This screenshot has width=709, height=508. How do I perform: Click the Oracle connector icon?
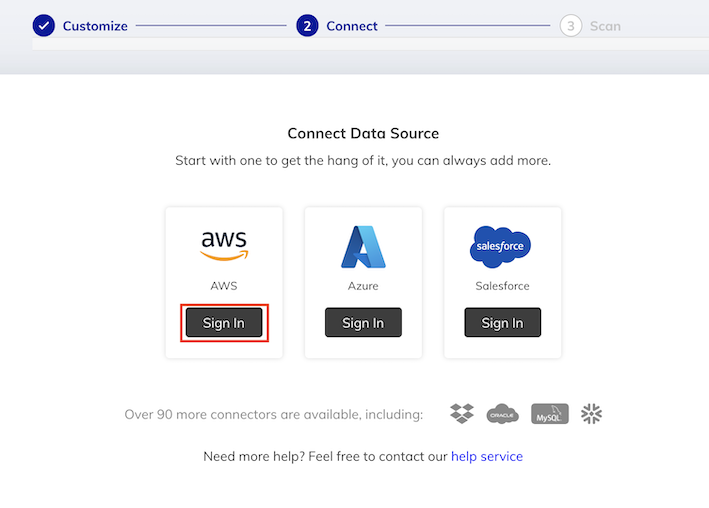click(x=502, y=414)
